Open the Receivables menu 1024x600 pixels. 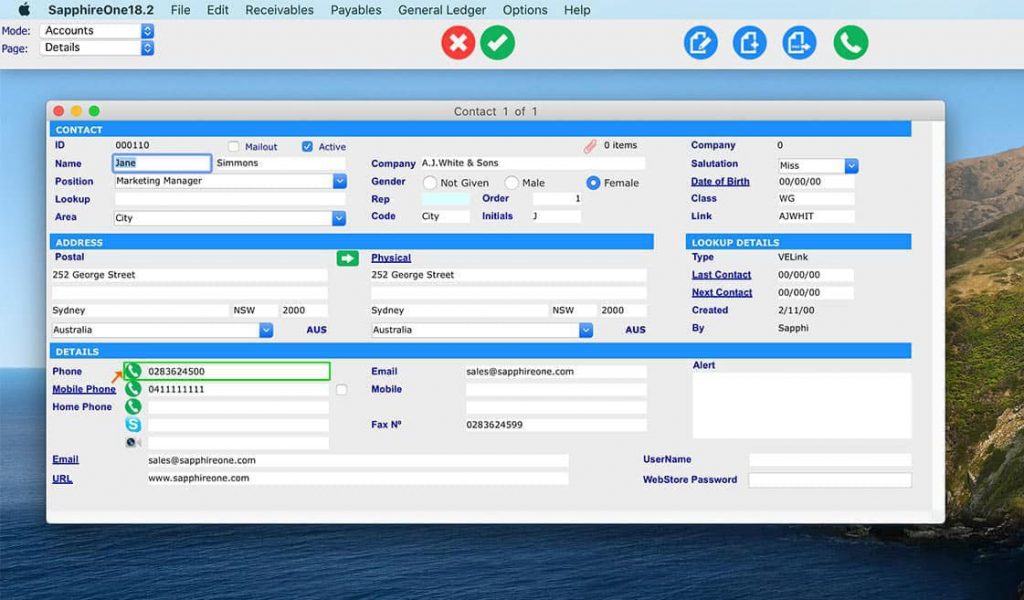pyautogui.click(x=280, y=10)
